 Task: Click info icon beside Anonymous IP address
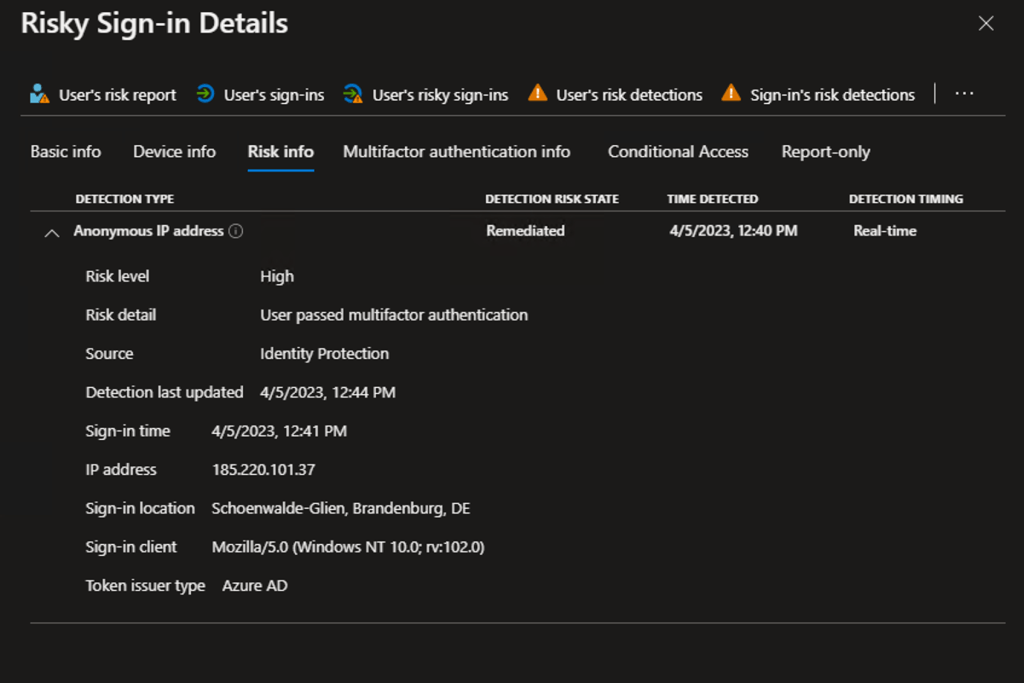236,231
